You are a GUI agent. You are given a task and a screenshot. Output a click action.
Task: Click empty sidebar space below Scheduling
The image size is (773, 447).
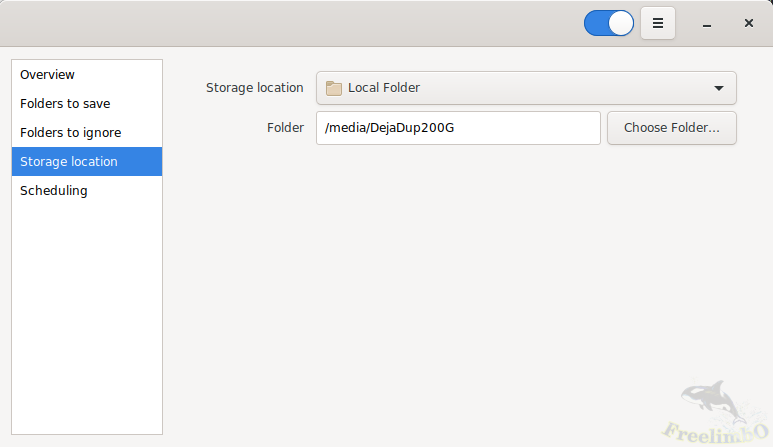point(87,320)
